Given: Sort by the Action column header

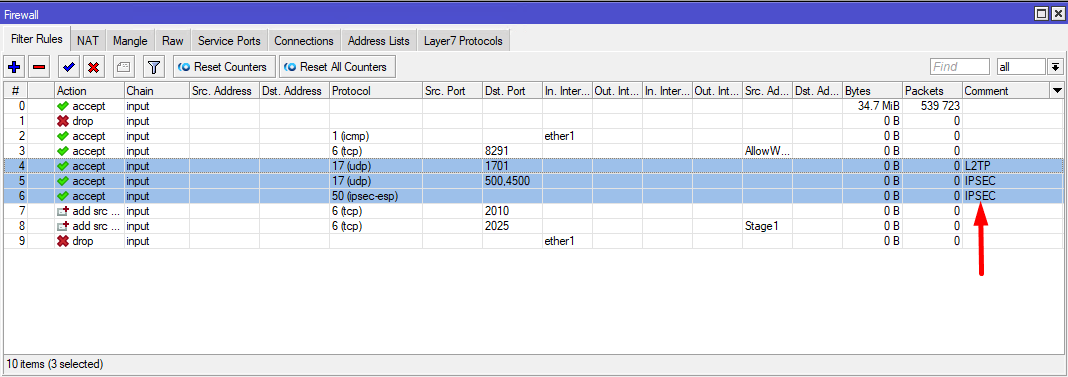Looking at the screenshot, I should pyautogui.click(x=89, y=91).
